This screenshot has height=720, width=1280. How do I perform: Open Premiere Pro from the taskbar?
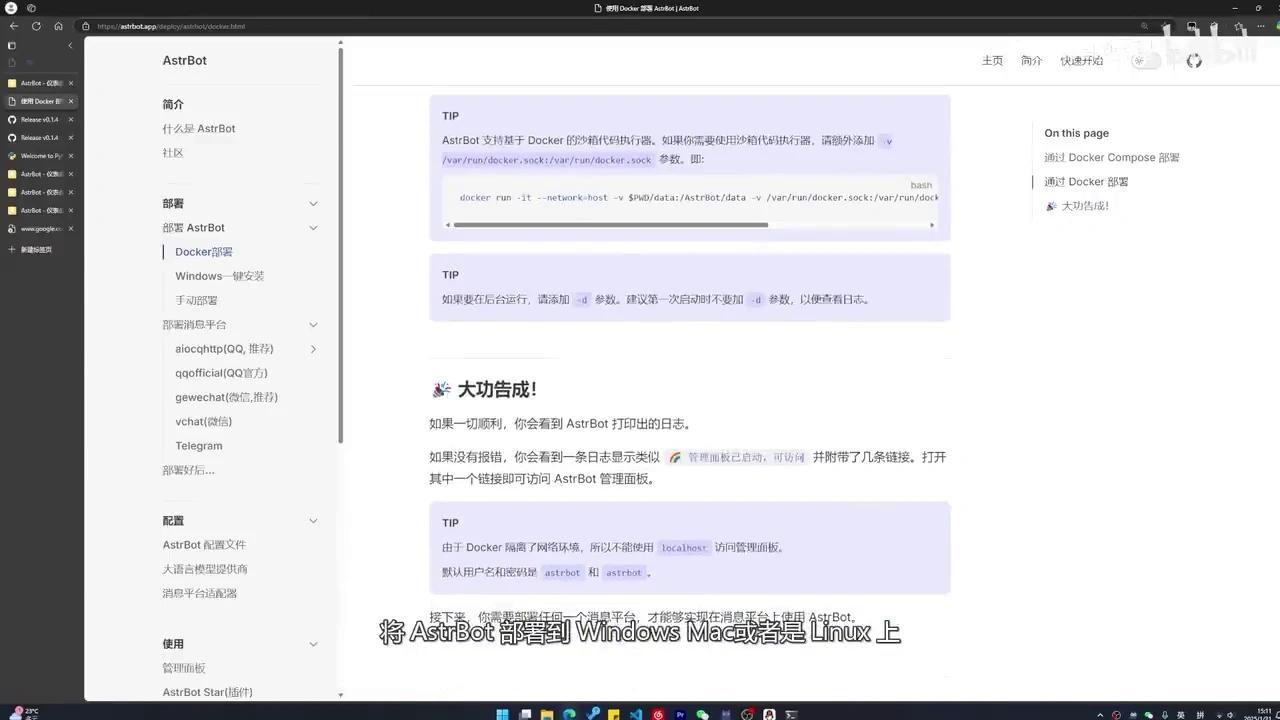681,714
